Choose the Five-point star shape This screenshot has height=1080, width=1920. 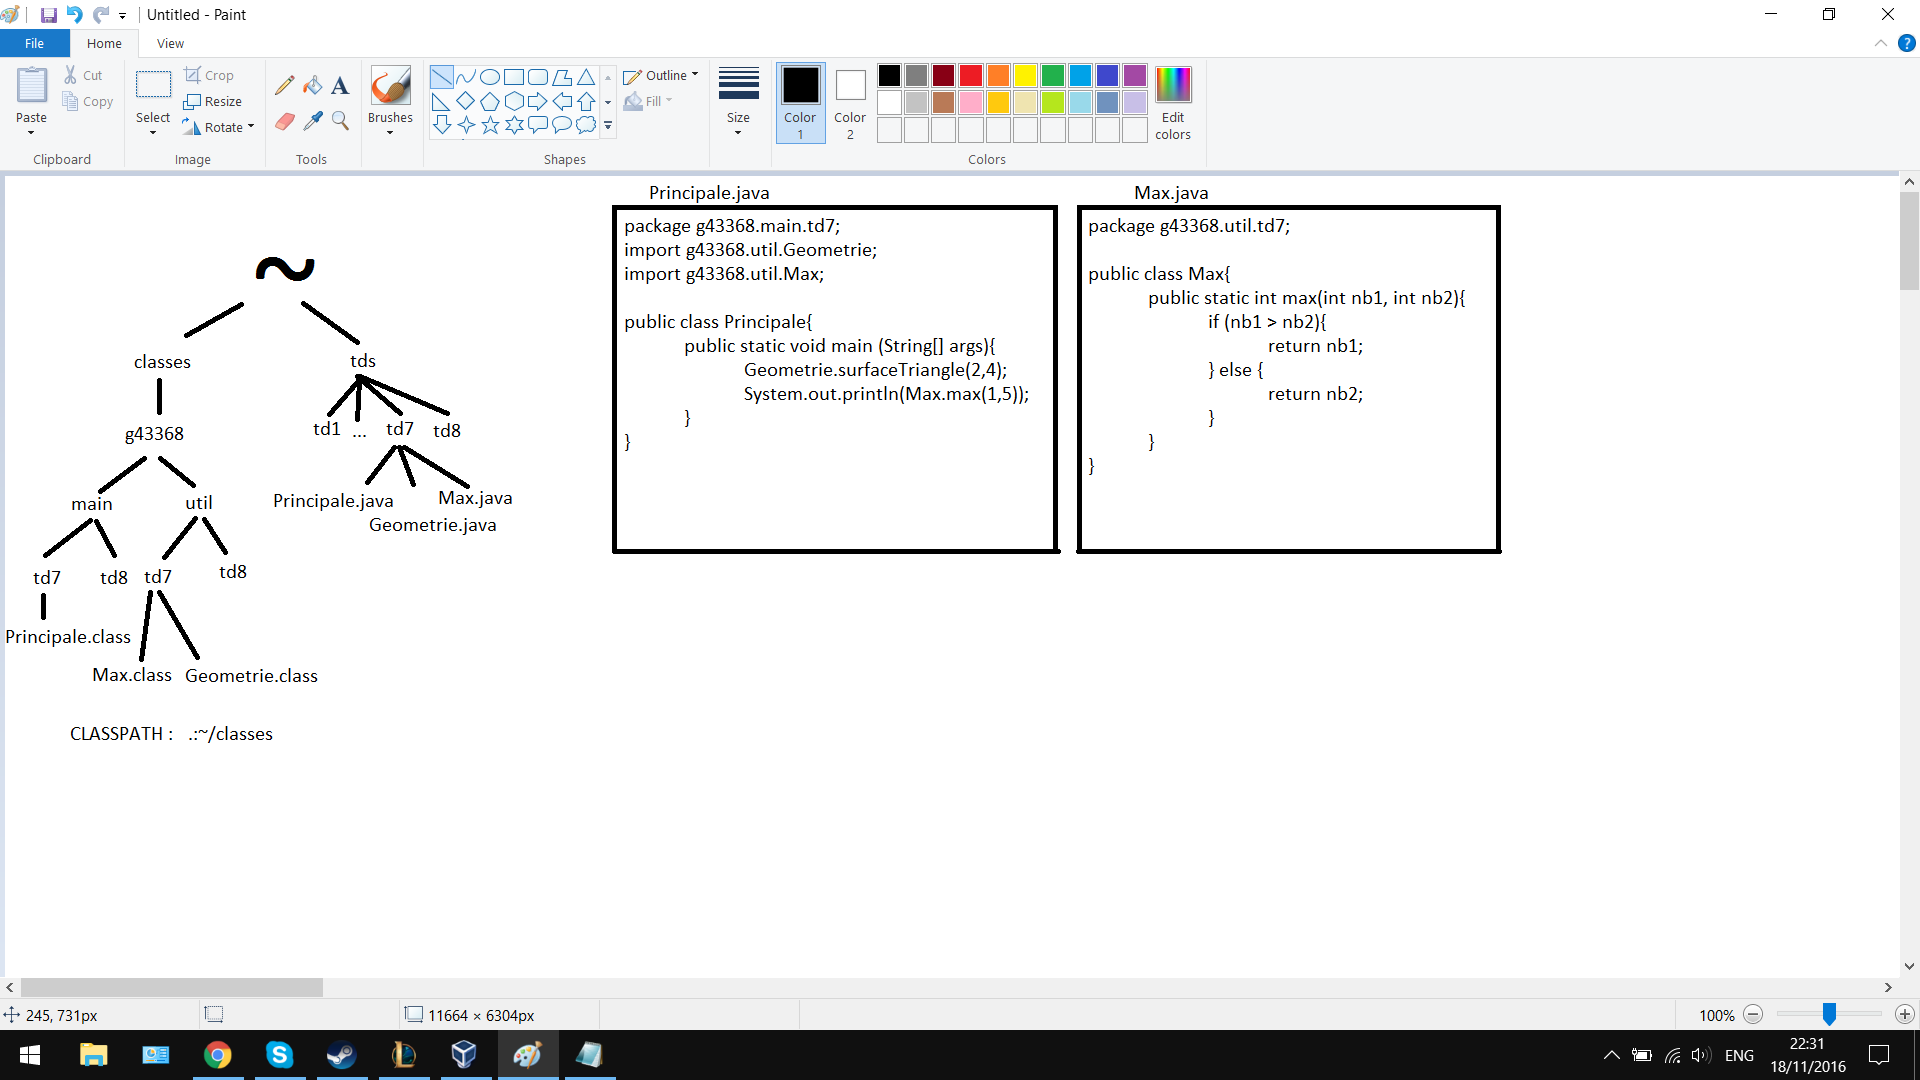490,125
